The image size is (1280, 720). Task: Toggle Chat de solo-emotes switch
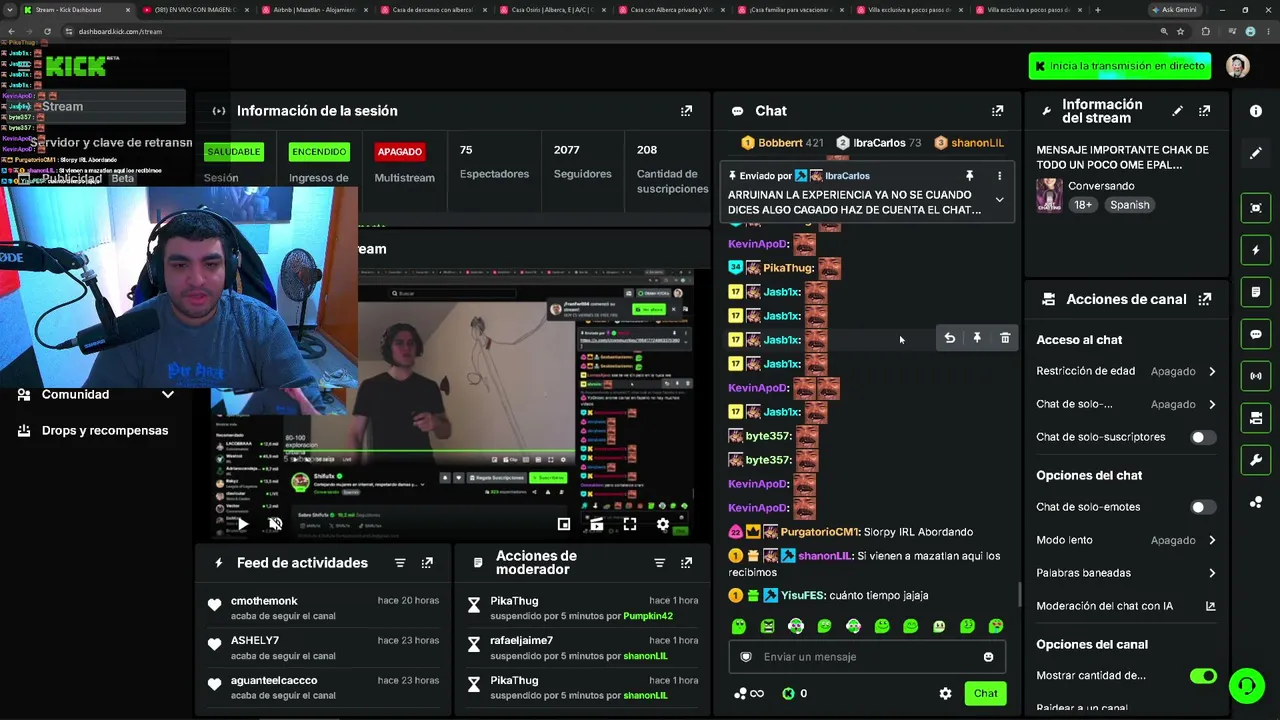pos(1203,507)
